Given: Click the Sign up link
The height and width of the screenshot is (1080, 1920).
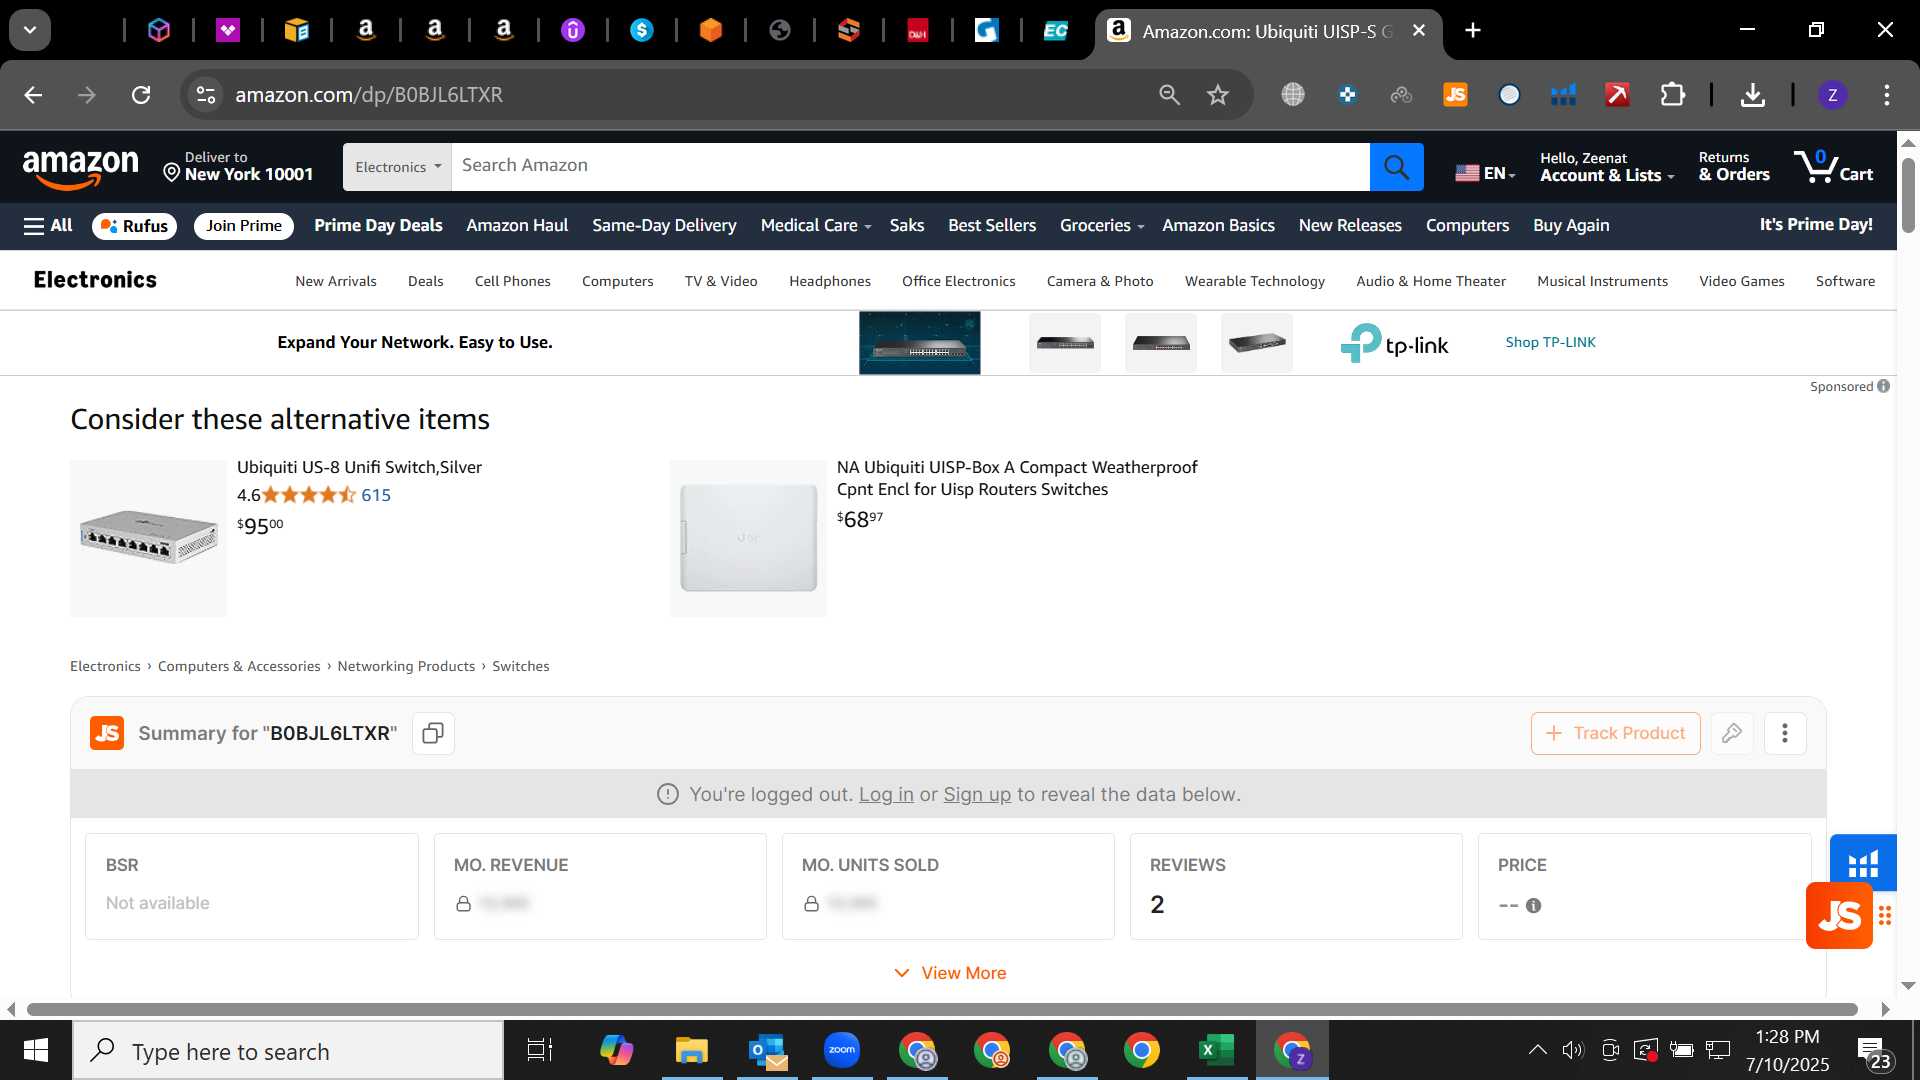Looking at the screenshot, I should tap(977, 795).
